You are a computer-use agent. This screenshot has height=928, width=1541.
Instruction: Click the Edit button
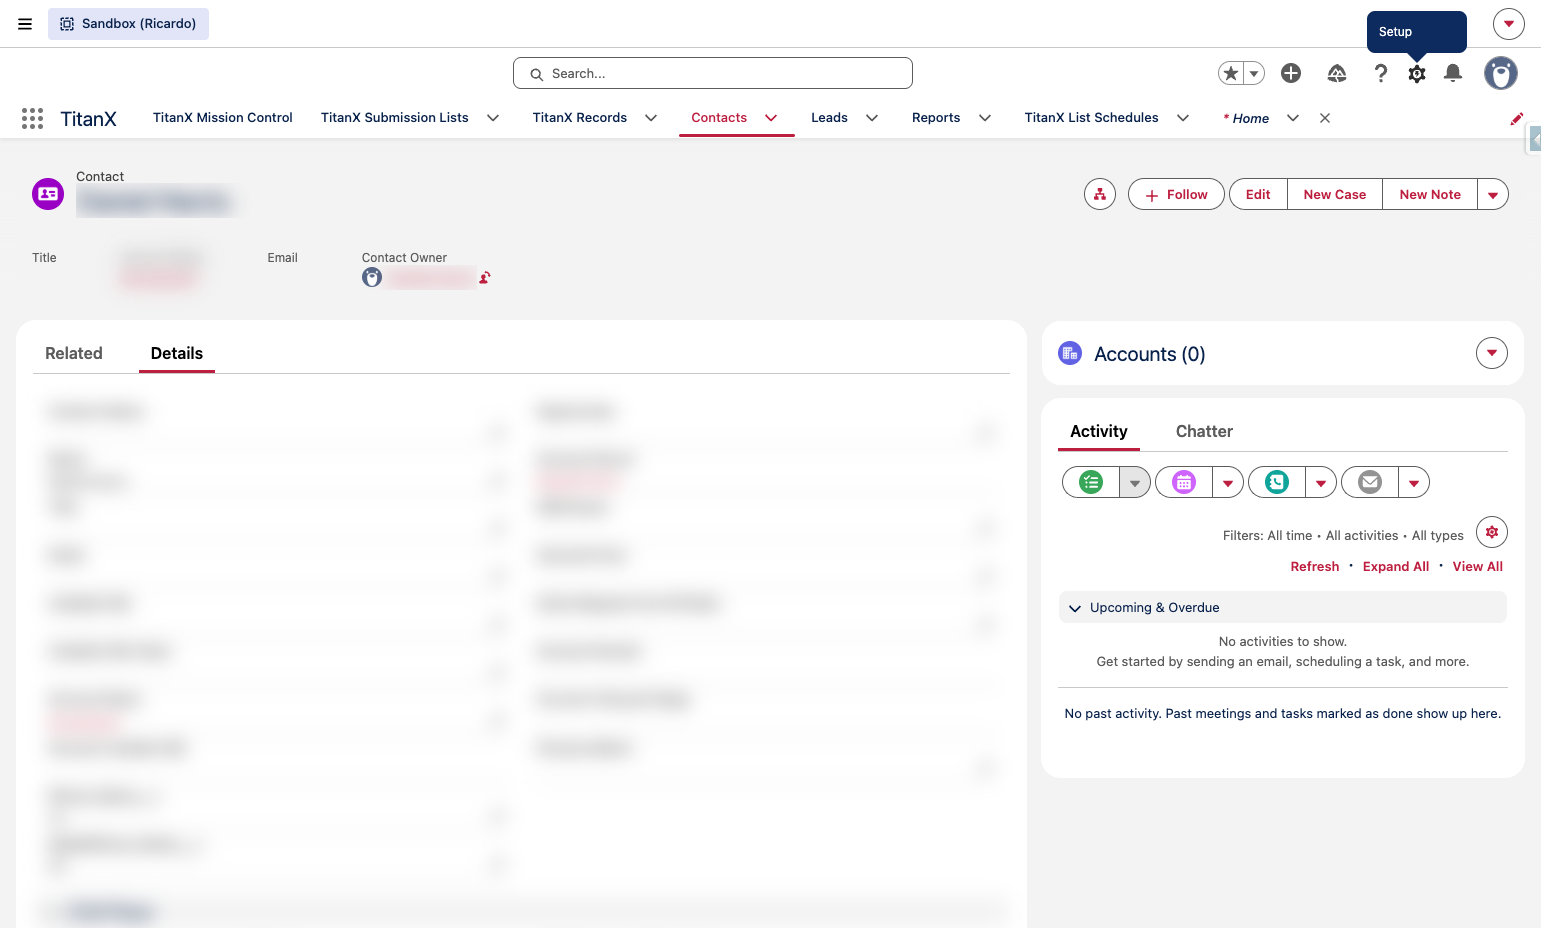pos(1258,195)
